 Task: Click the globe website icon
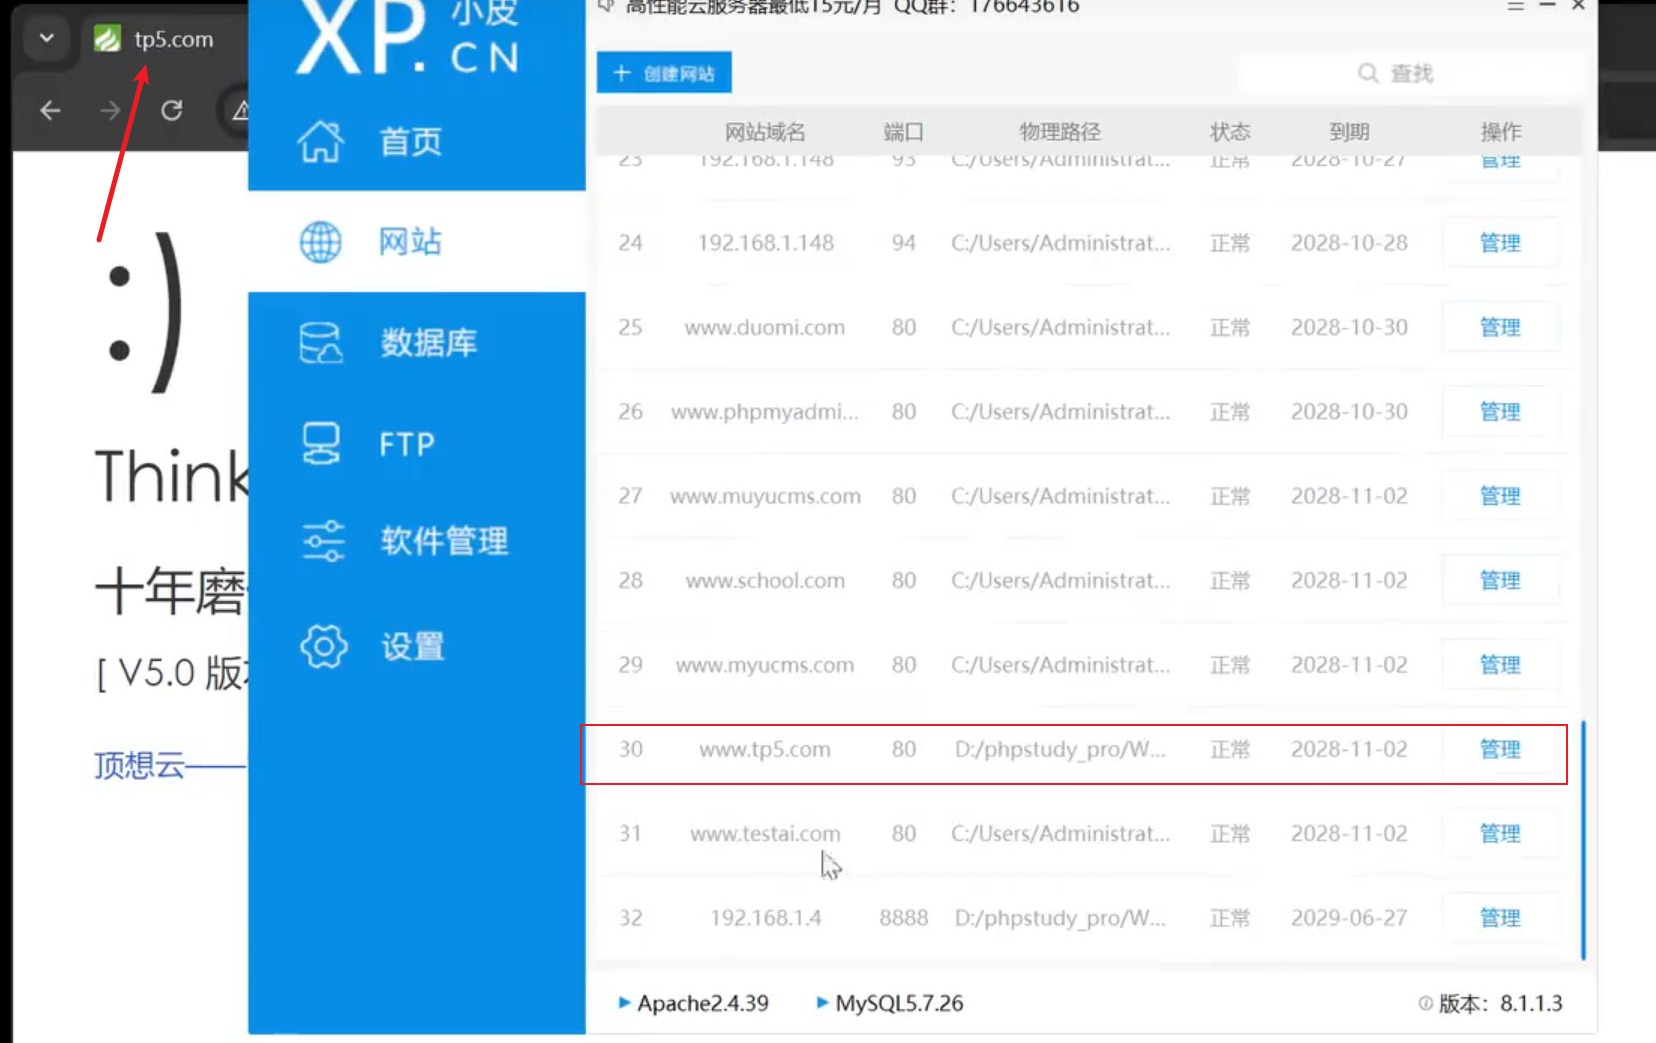coord(320,242)
